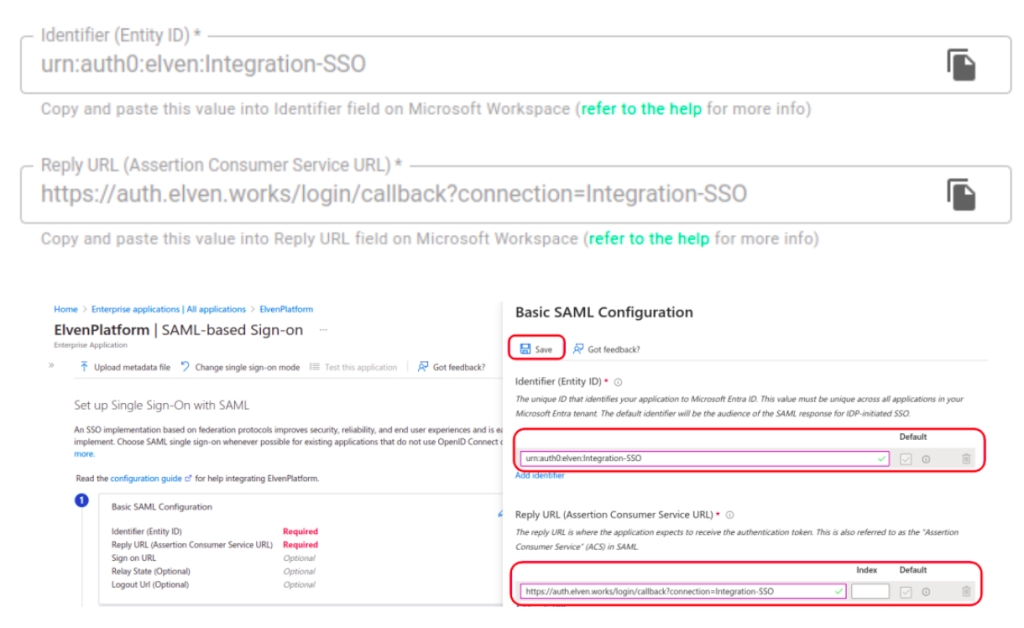
Task: Delete the Identifier entry with trash icon
Action: click(x=965, y=459)
